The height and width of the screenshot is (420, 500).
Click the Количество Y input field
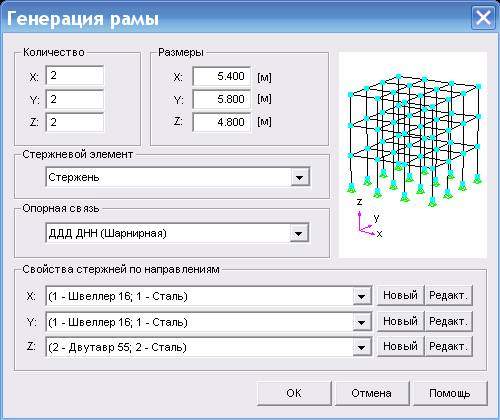75,99
